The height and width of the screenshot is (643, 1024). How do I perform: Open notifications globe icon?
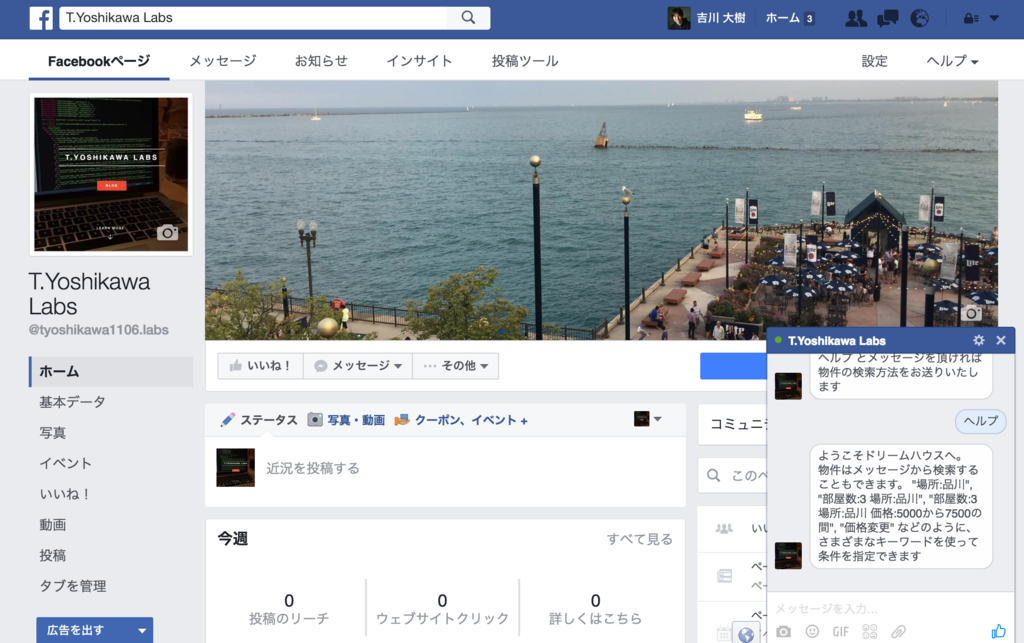click(x=920, y=18)
